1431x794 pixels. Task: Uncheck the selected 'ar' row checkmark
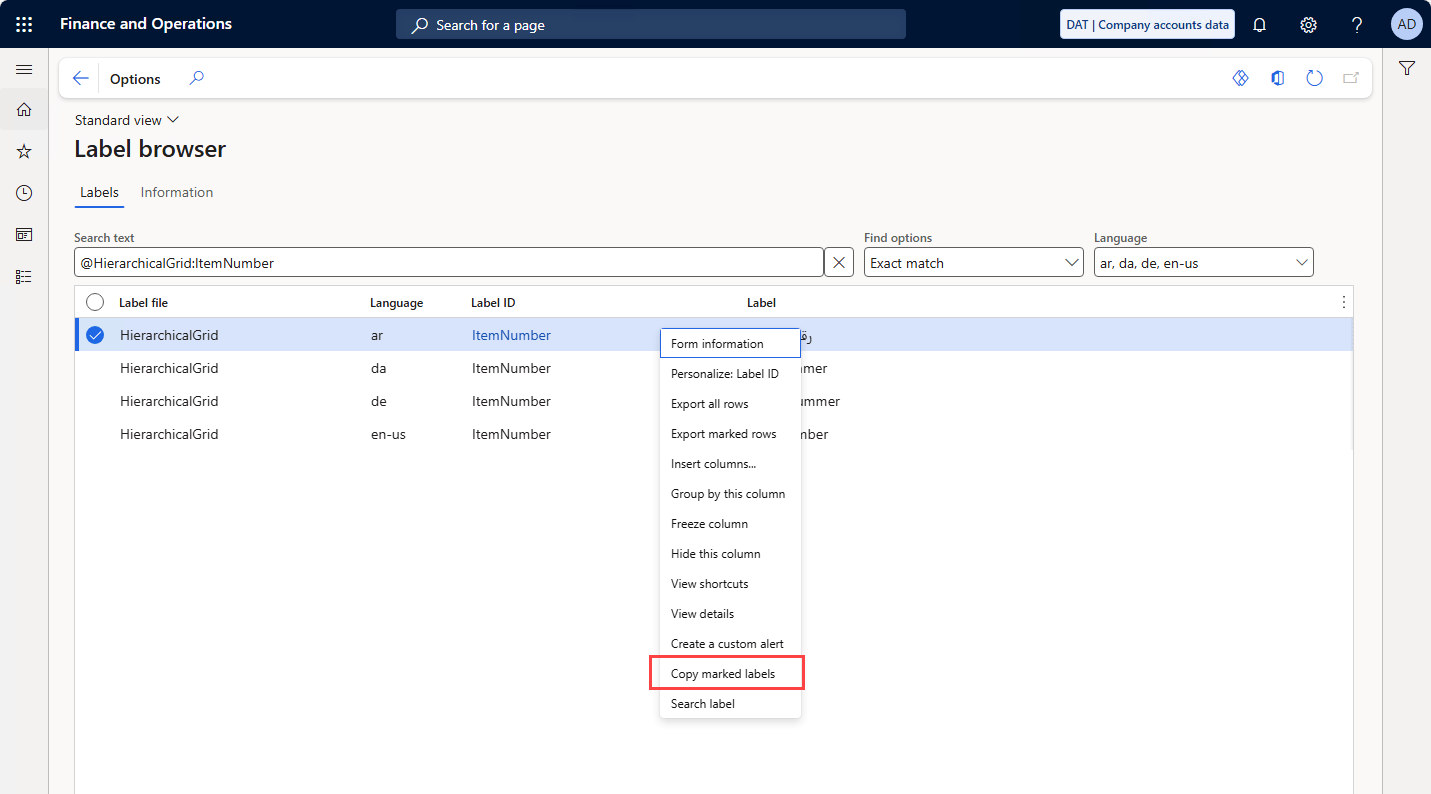coord(95,335)
